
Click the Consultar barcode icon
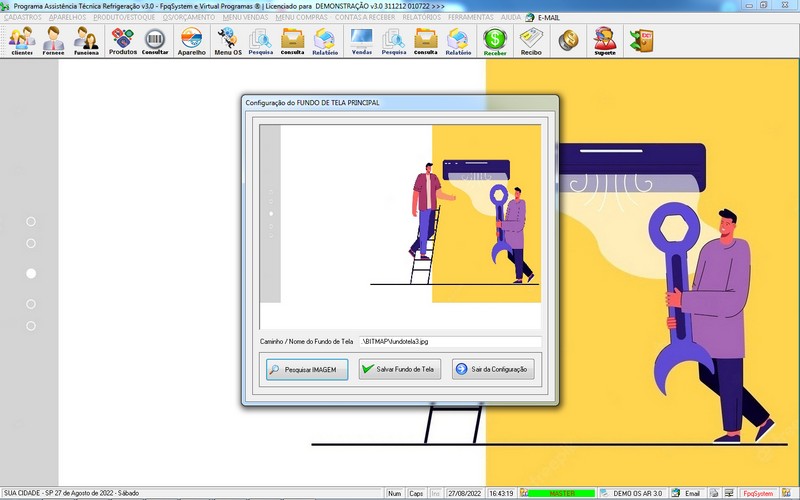(x=155, y=41)
